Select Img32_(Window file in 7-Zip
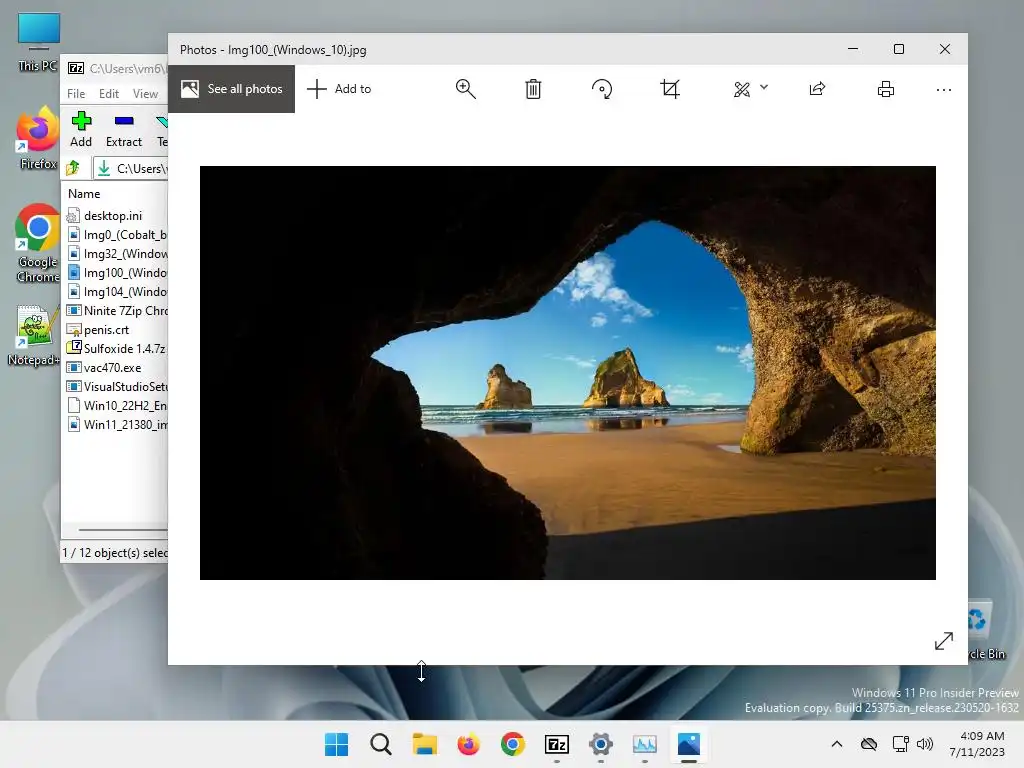1024x768 pixels. (116, 253)
